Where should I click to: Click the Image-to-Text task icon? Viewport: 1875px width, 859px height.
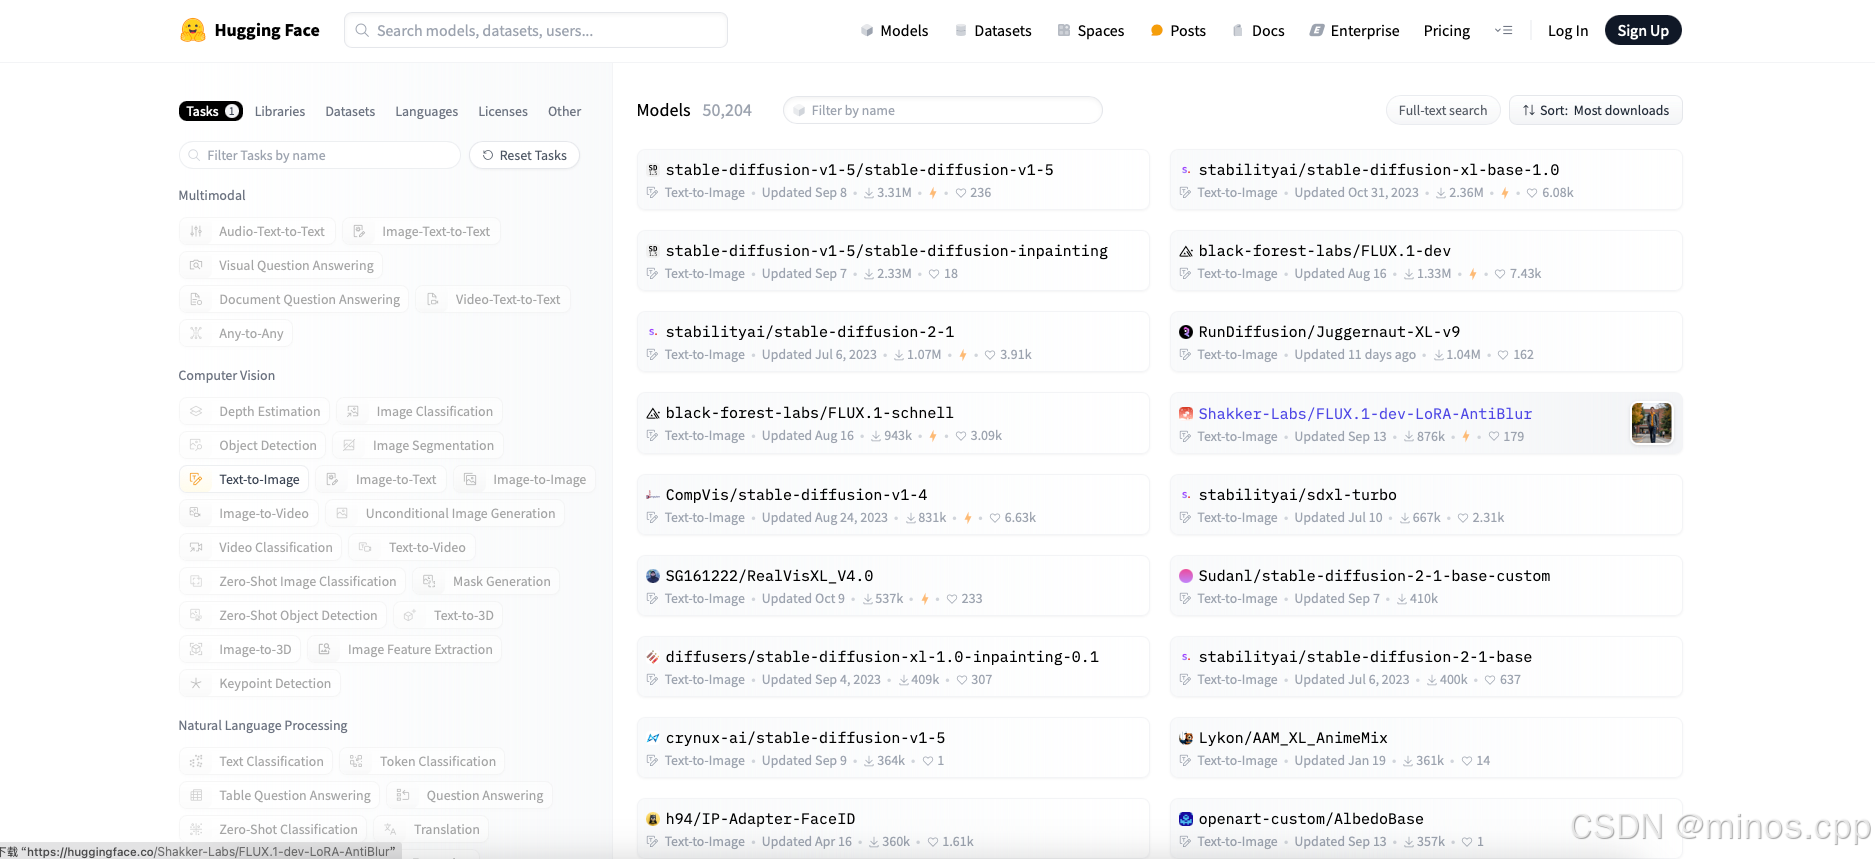332,479
